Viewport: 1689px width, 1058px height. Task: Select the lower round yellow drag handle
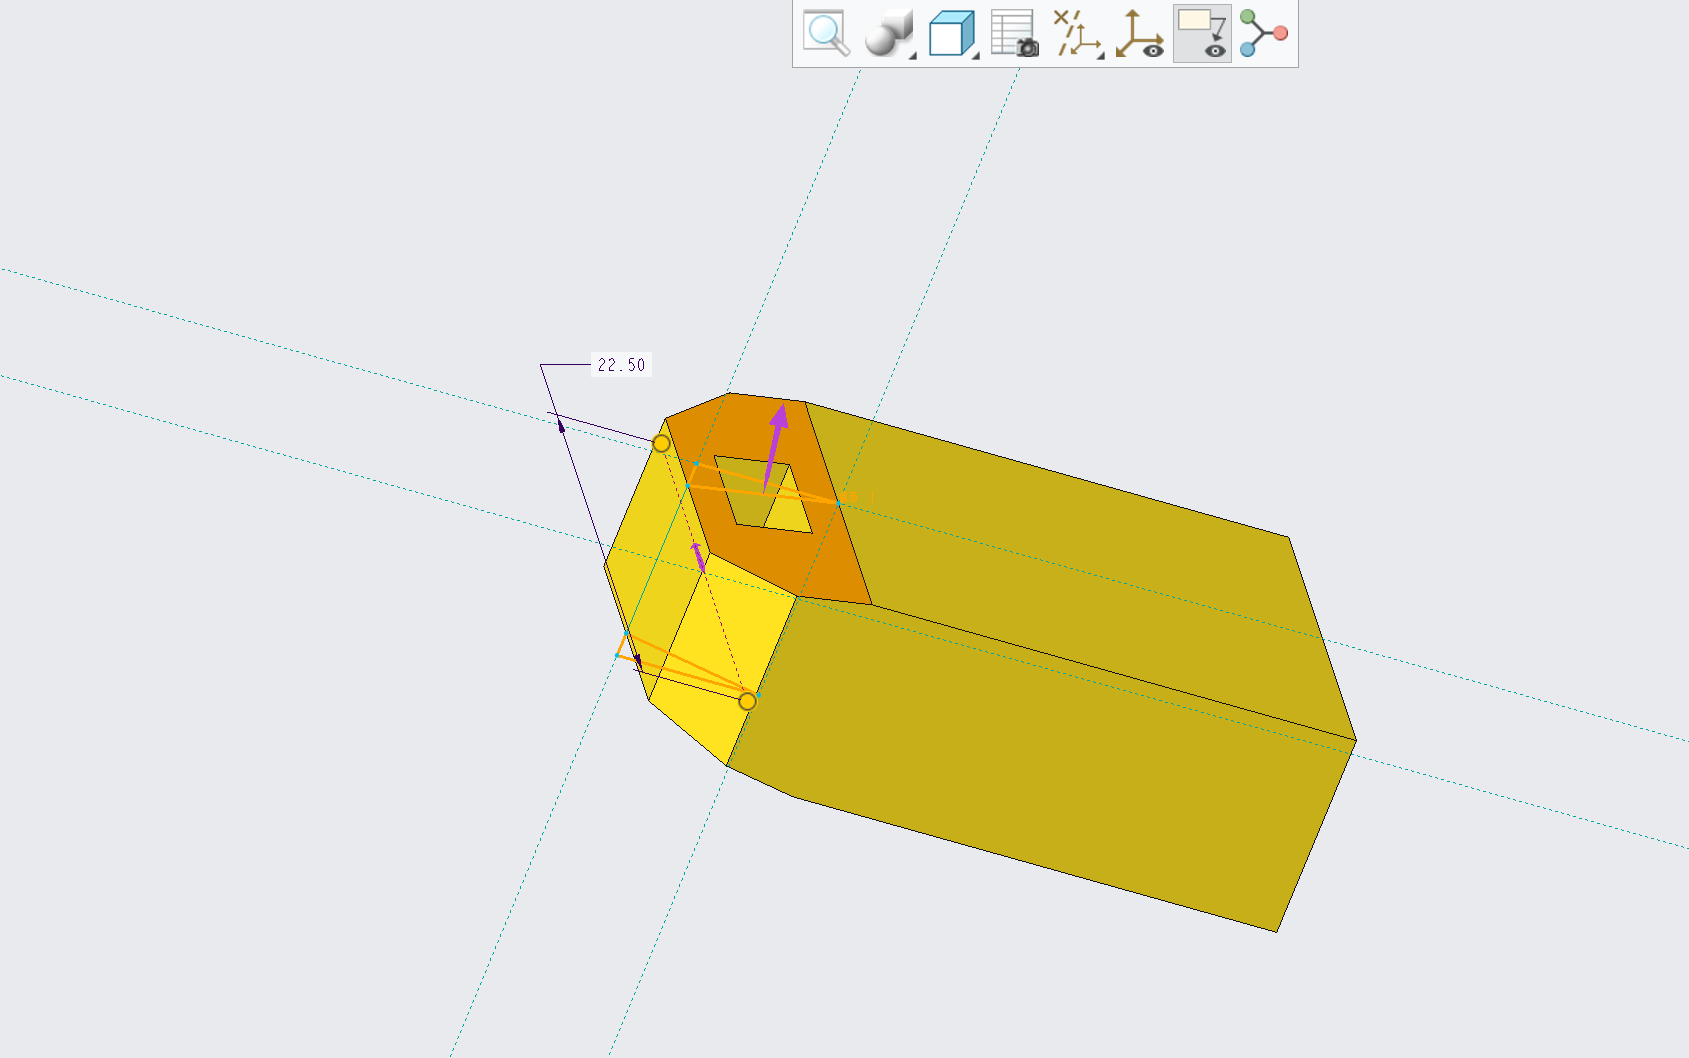(x=747, y=701)
